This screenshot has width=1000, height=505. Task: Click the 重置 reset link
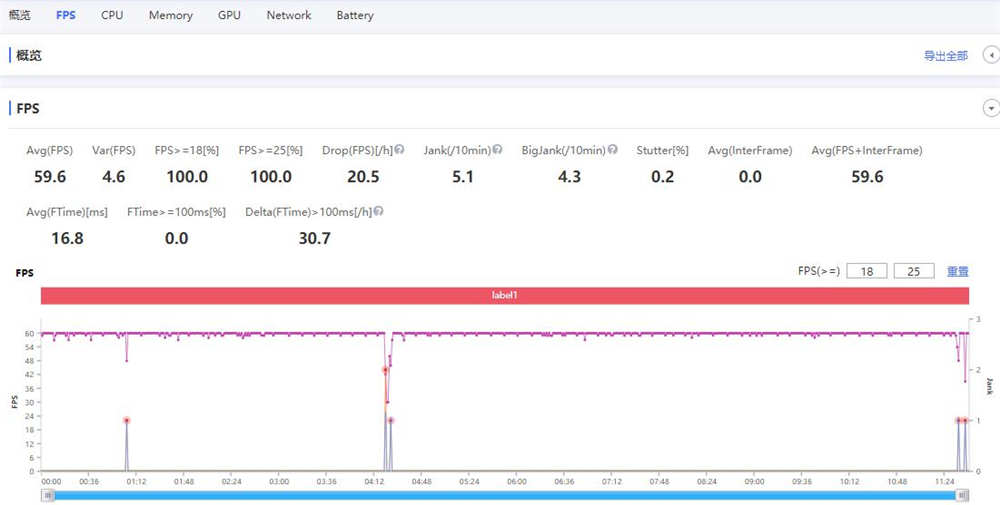click(x=957, y=272)
